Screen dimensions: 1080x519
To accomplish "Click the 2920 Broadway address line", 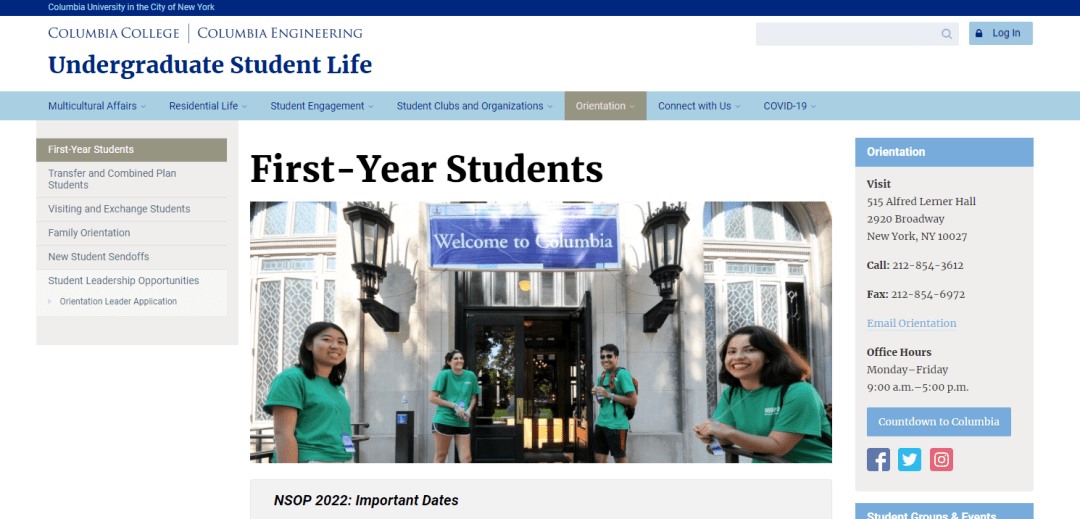I will click(x=905, y=219).
